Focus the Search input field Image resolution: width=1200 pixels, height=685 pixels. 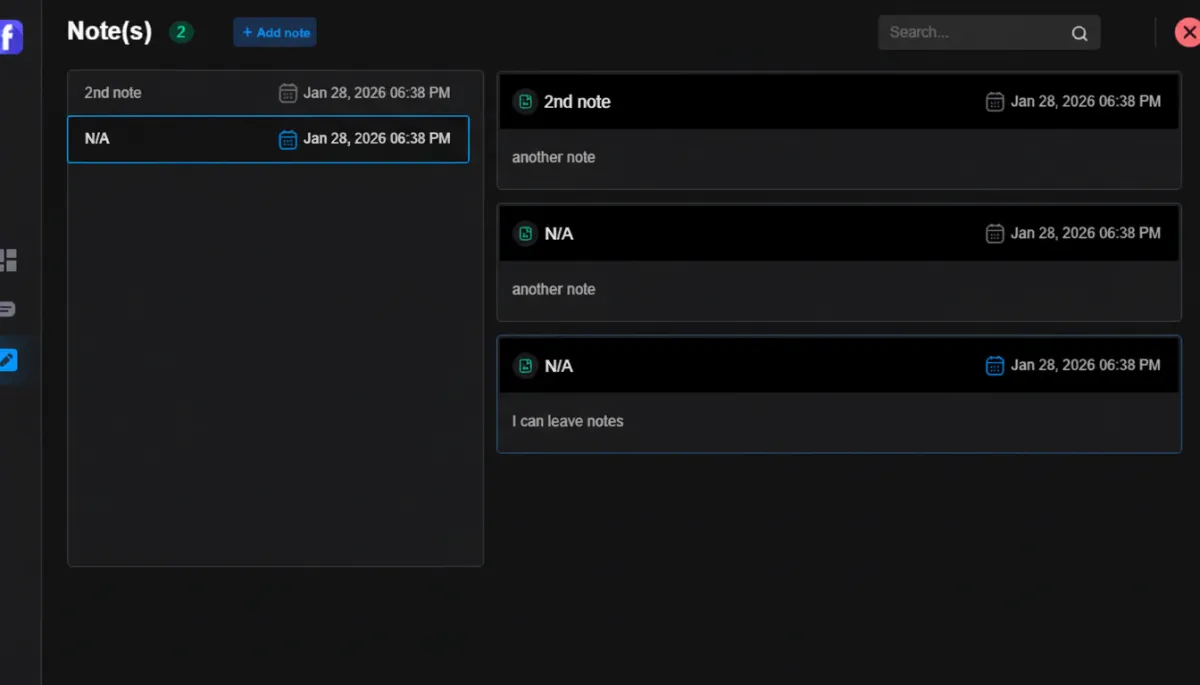[989, 32]
